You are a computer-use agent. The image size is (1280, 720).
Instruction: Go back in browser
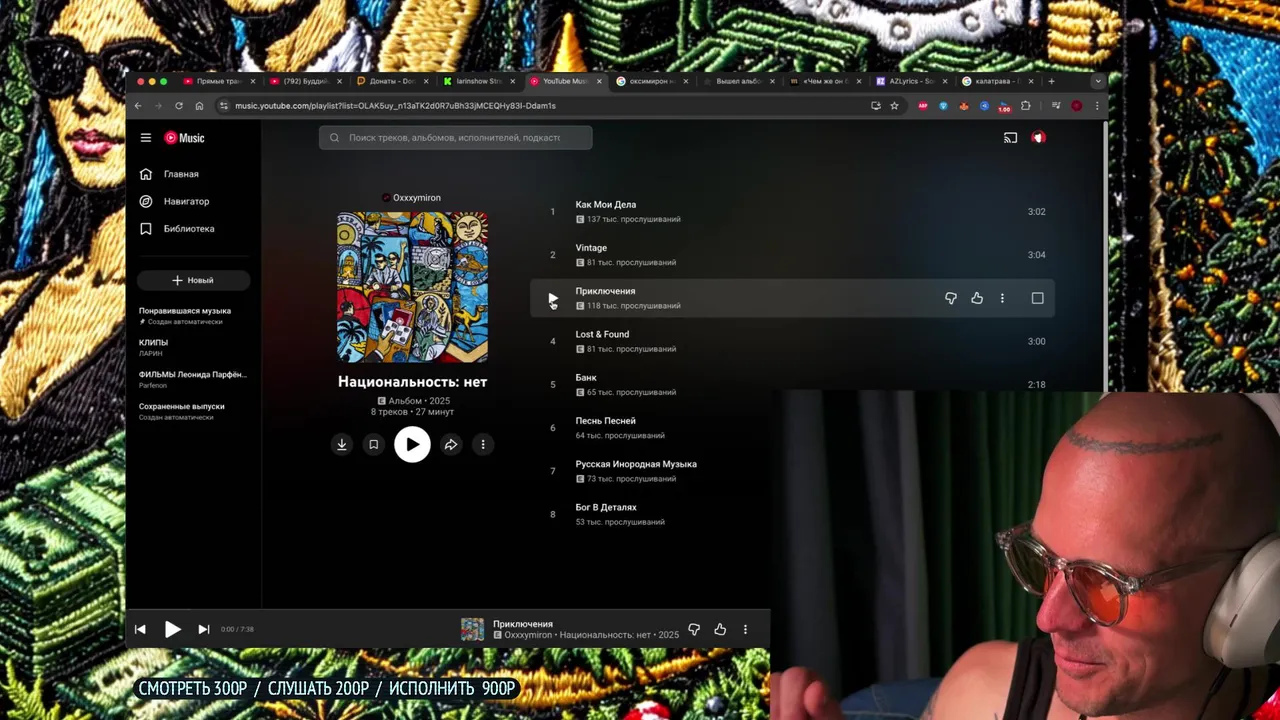[138, 105]
